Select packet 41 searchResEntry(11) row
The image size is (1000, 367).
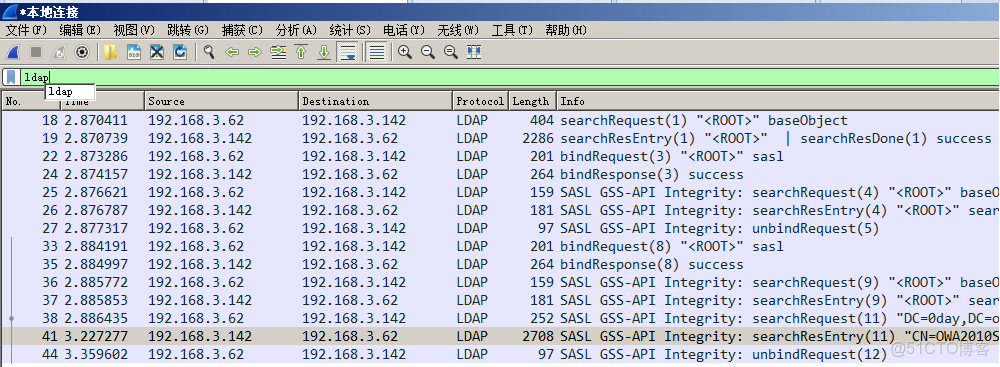pos(500,336)
